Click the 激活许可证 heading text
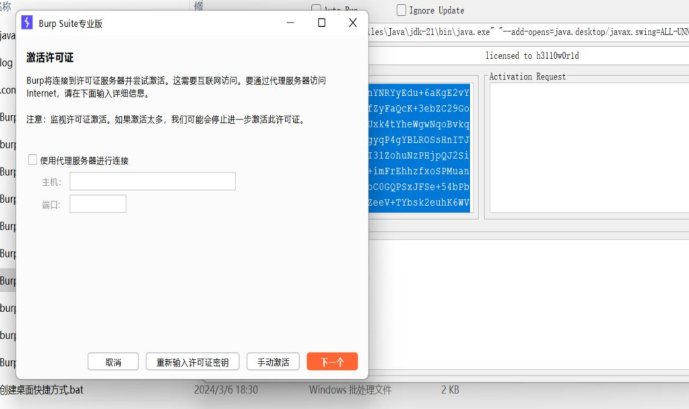The width and height of the screenshot is (689, 409). (x=50, y=58)
